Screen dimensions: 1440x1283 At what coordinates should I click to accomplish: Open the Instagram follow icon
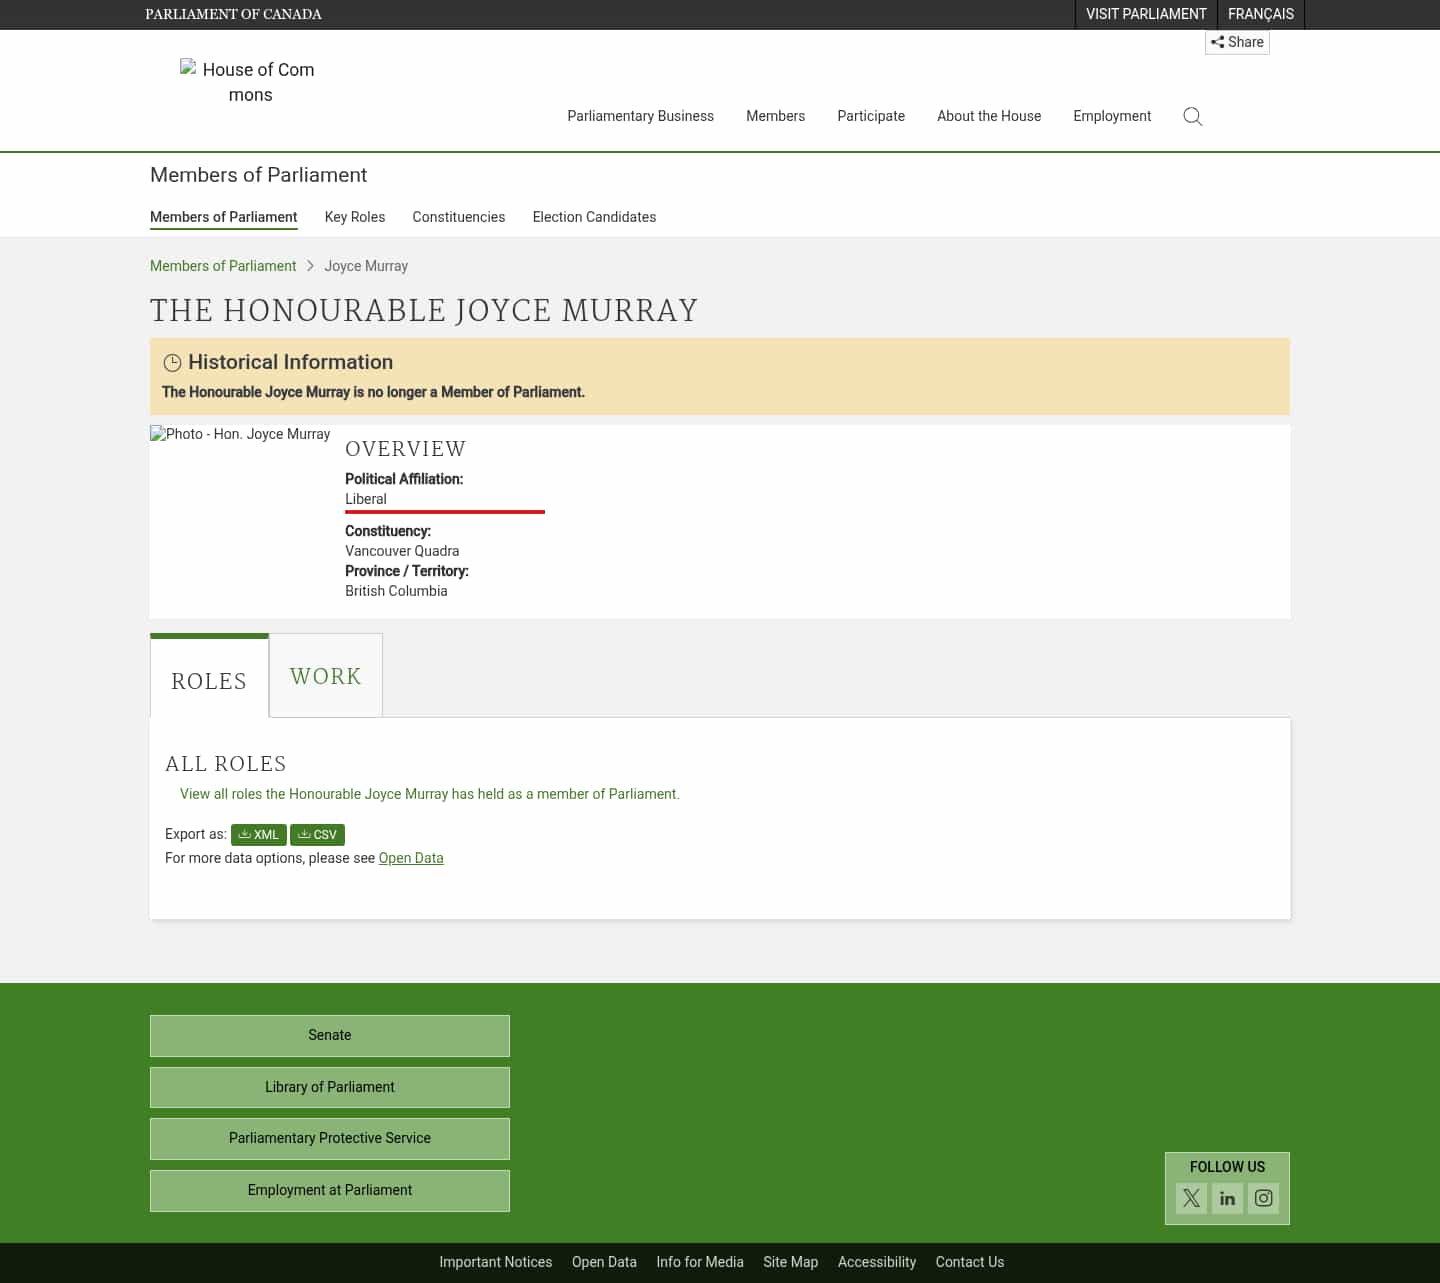(x=1263, y=1198)
